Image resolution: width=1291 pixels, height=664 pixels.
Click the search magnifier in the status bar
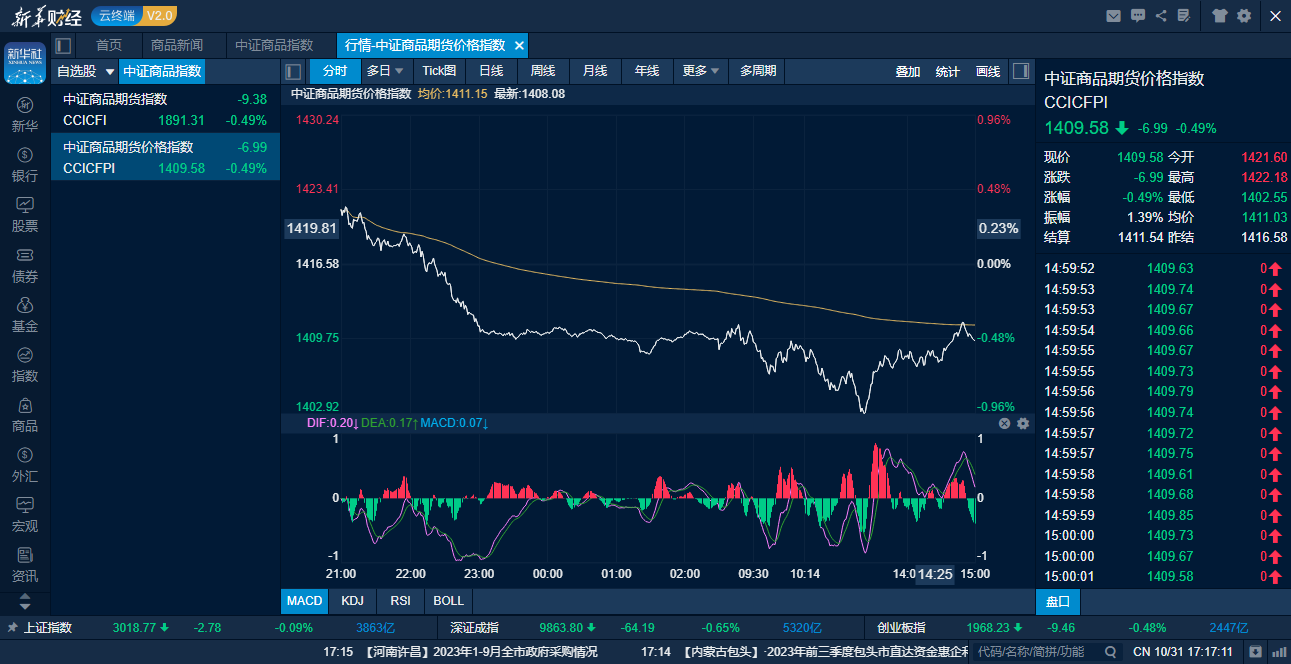(x=1109, y=649)
